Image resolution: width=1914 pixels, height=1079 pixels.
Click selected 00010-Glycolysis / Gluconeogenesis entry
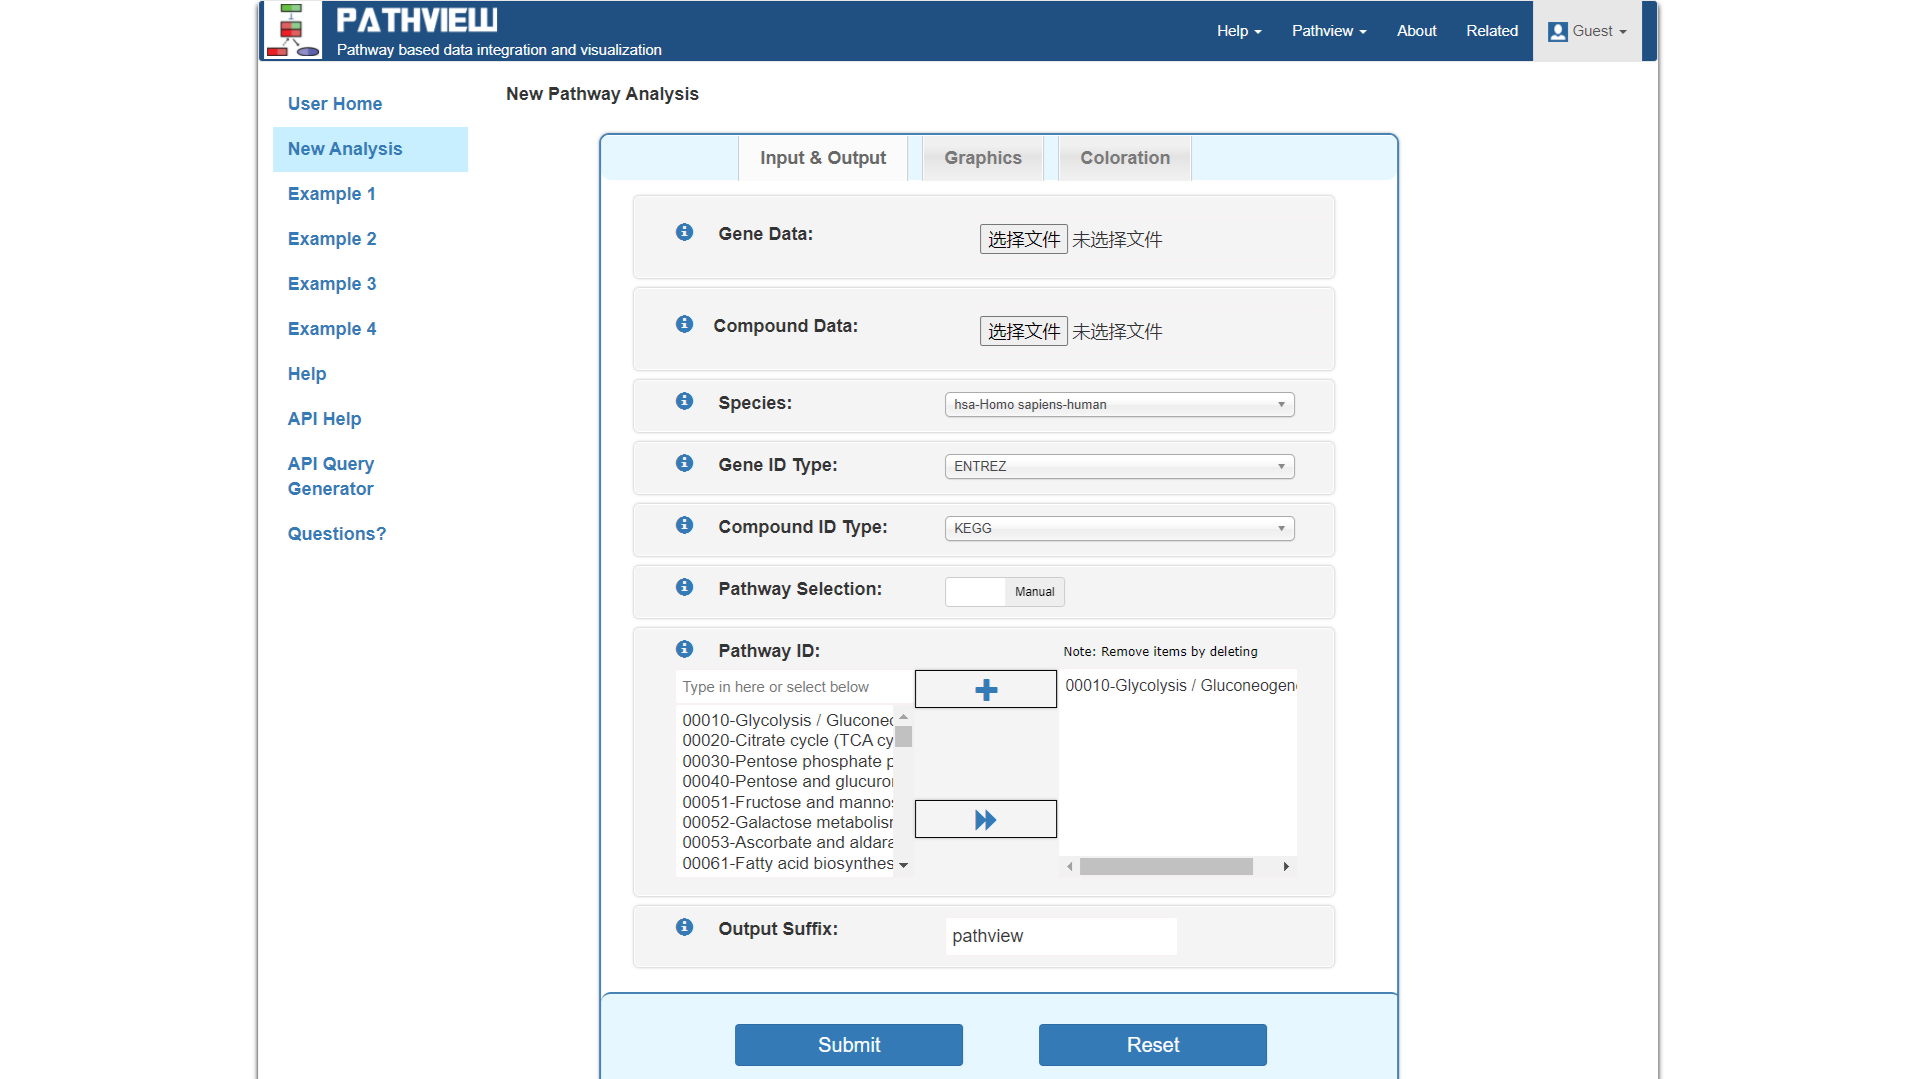pos(1180,686)
